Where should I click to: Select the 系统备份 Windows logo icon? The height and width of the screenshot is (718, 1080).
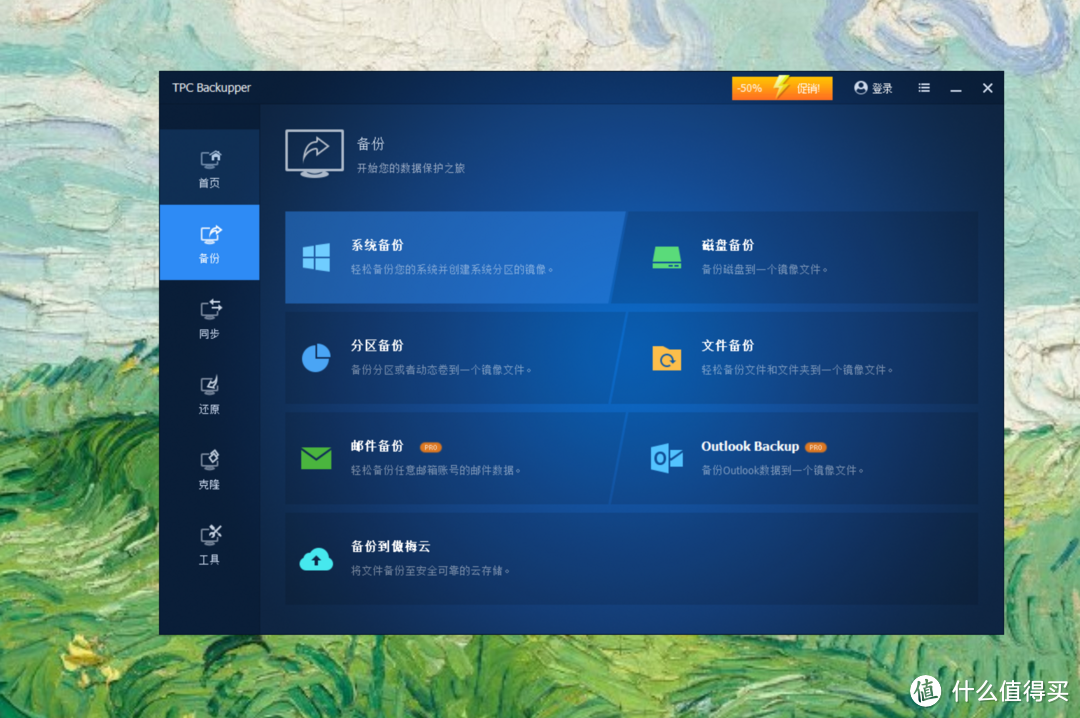click(316, 259)
